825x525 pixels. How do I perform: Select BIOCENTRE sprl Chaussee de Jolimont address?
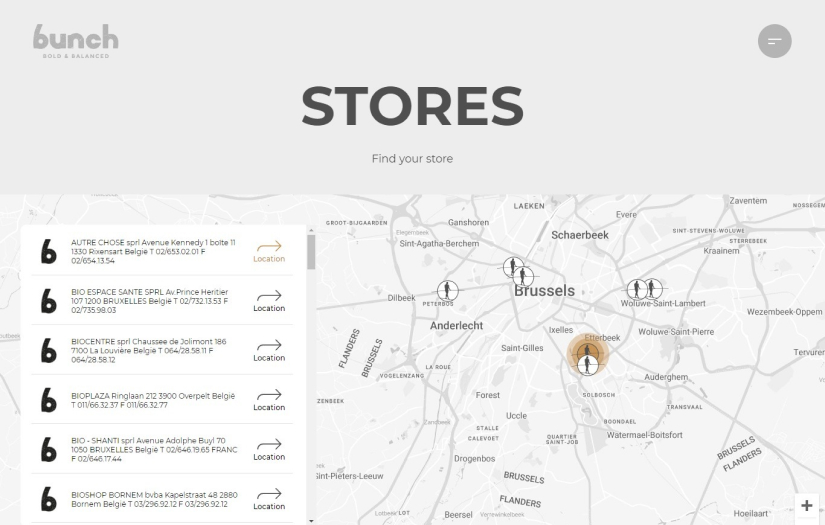149,350
